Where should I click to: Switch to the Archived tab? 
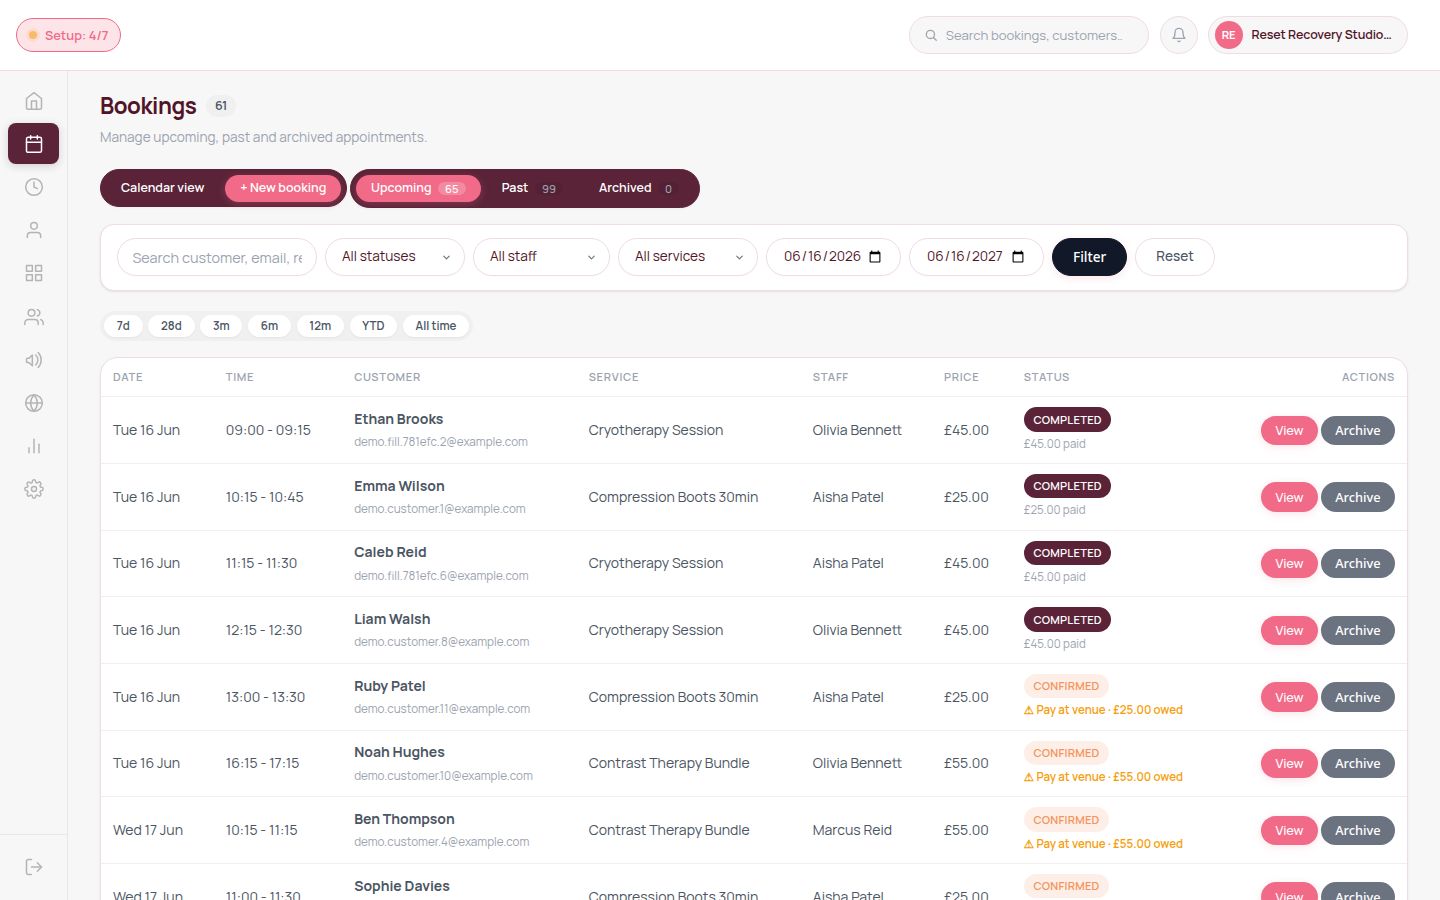(x=636, y=188)
